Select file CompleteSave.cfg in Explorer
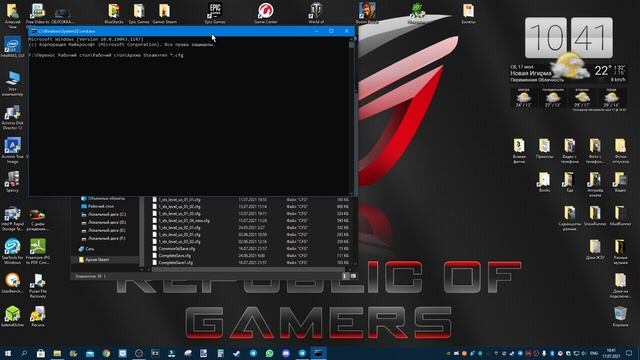 174,256
